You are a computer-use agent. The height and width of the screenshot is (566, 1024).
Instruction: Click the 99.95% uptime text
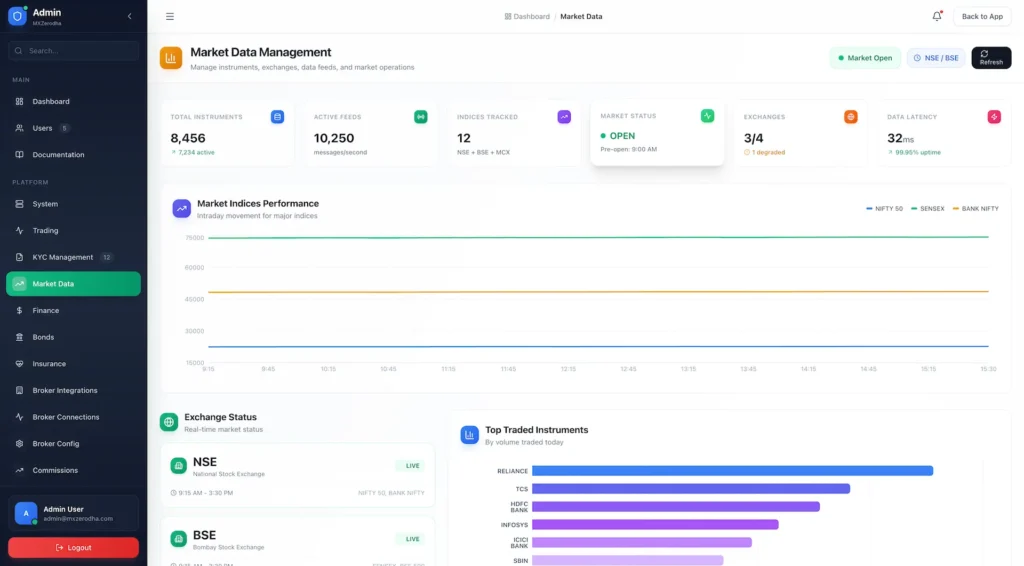click(x=914, y=152)
